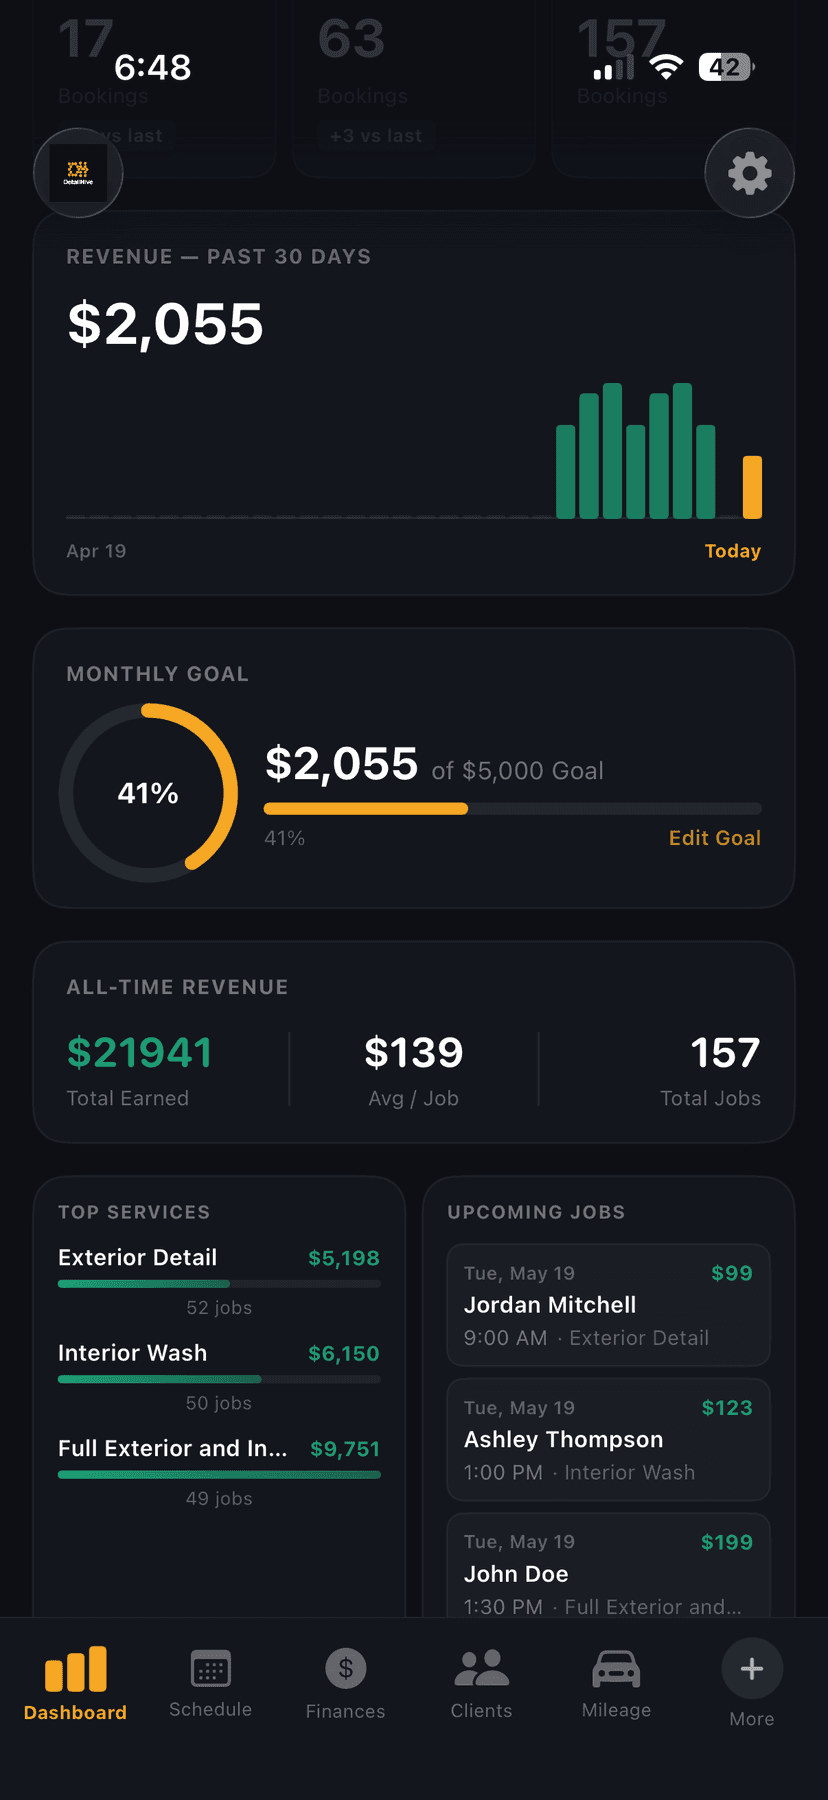Tap the Upcoming Jobs heading

click(536, 1212)
